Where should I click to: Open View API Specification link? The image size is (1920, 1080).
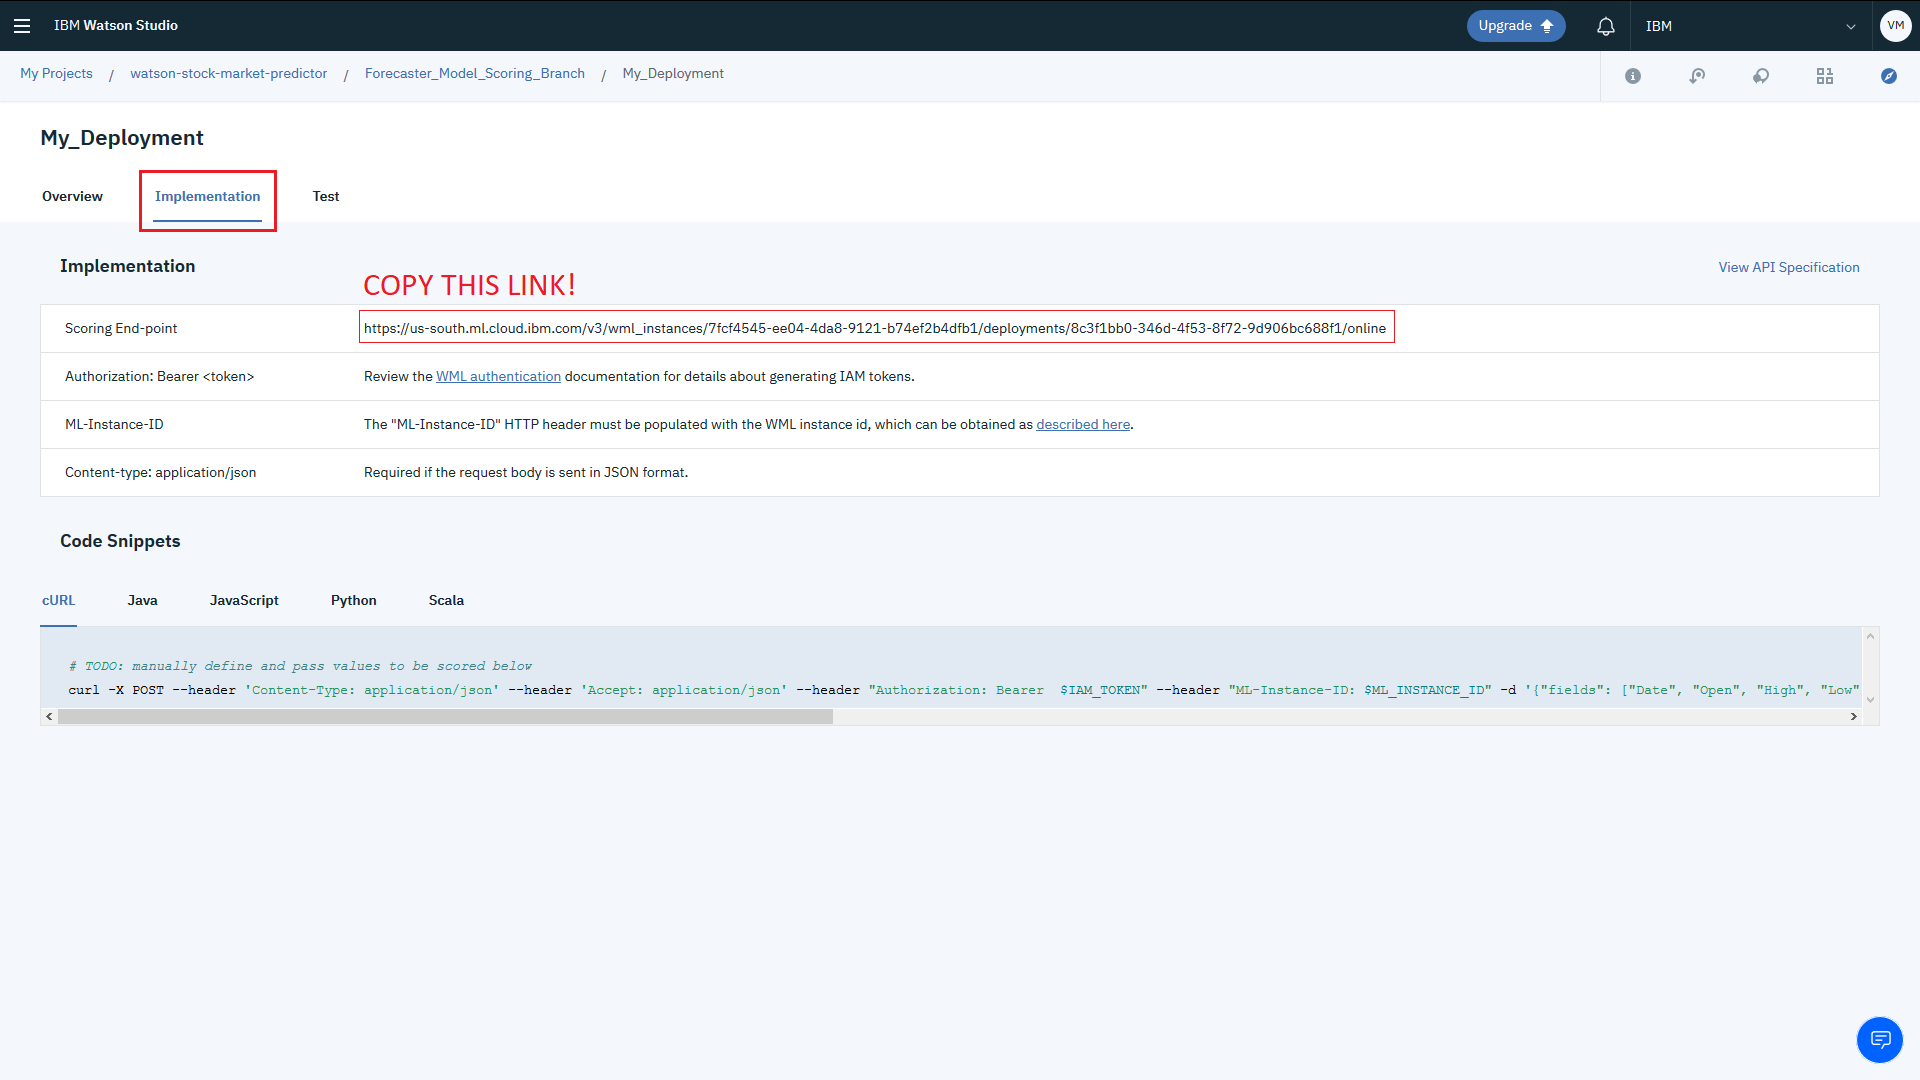(1789, 267)
